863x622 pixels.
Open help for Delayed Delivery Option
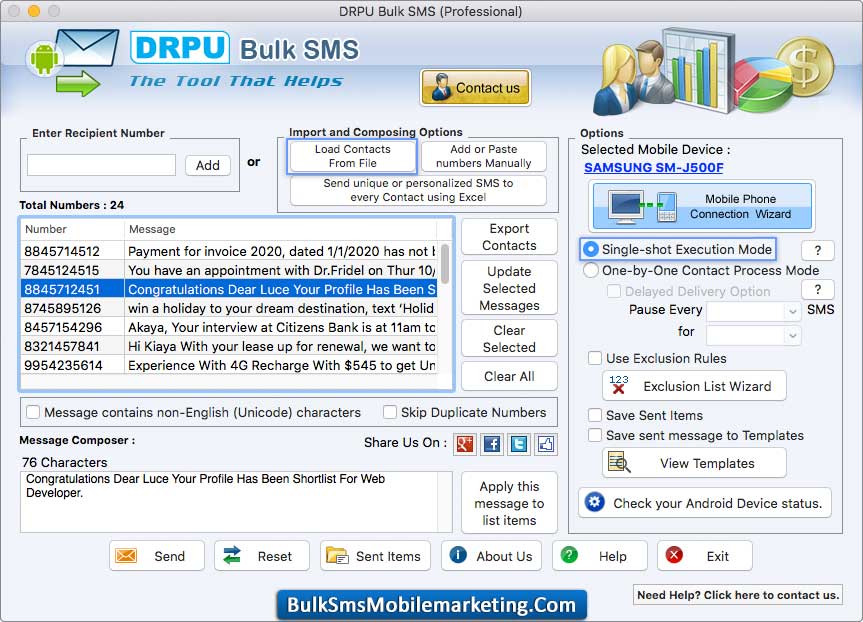pyautogui.click(x=817, y=290)
